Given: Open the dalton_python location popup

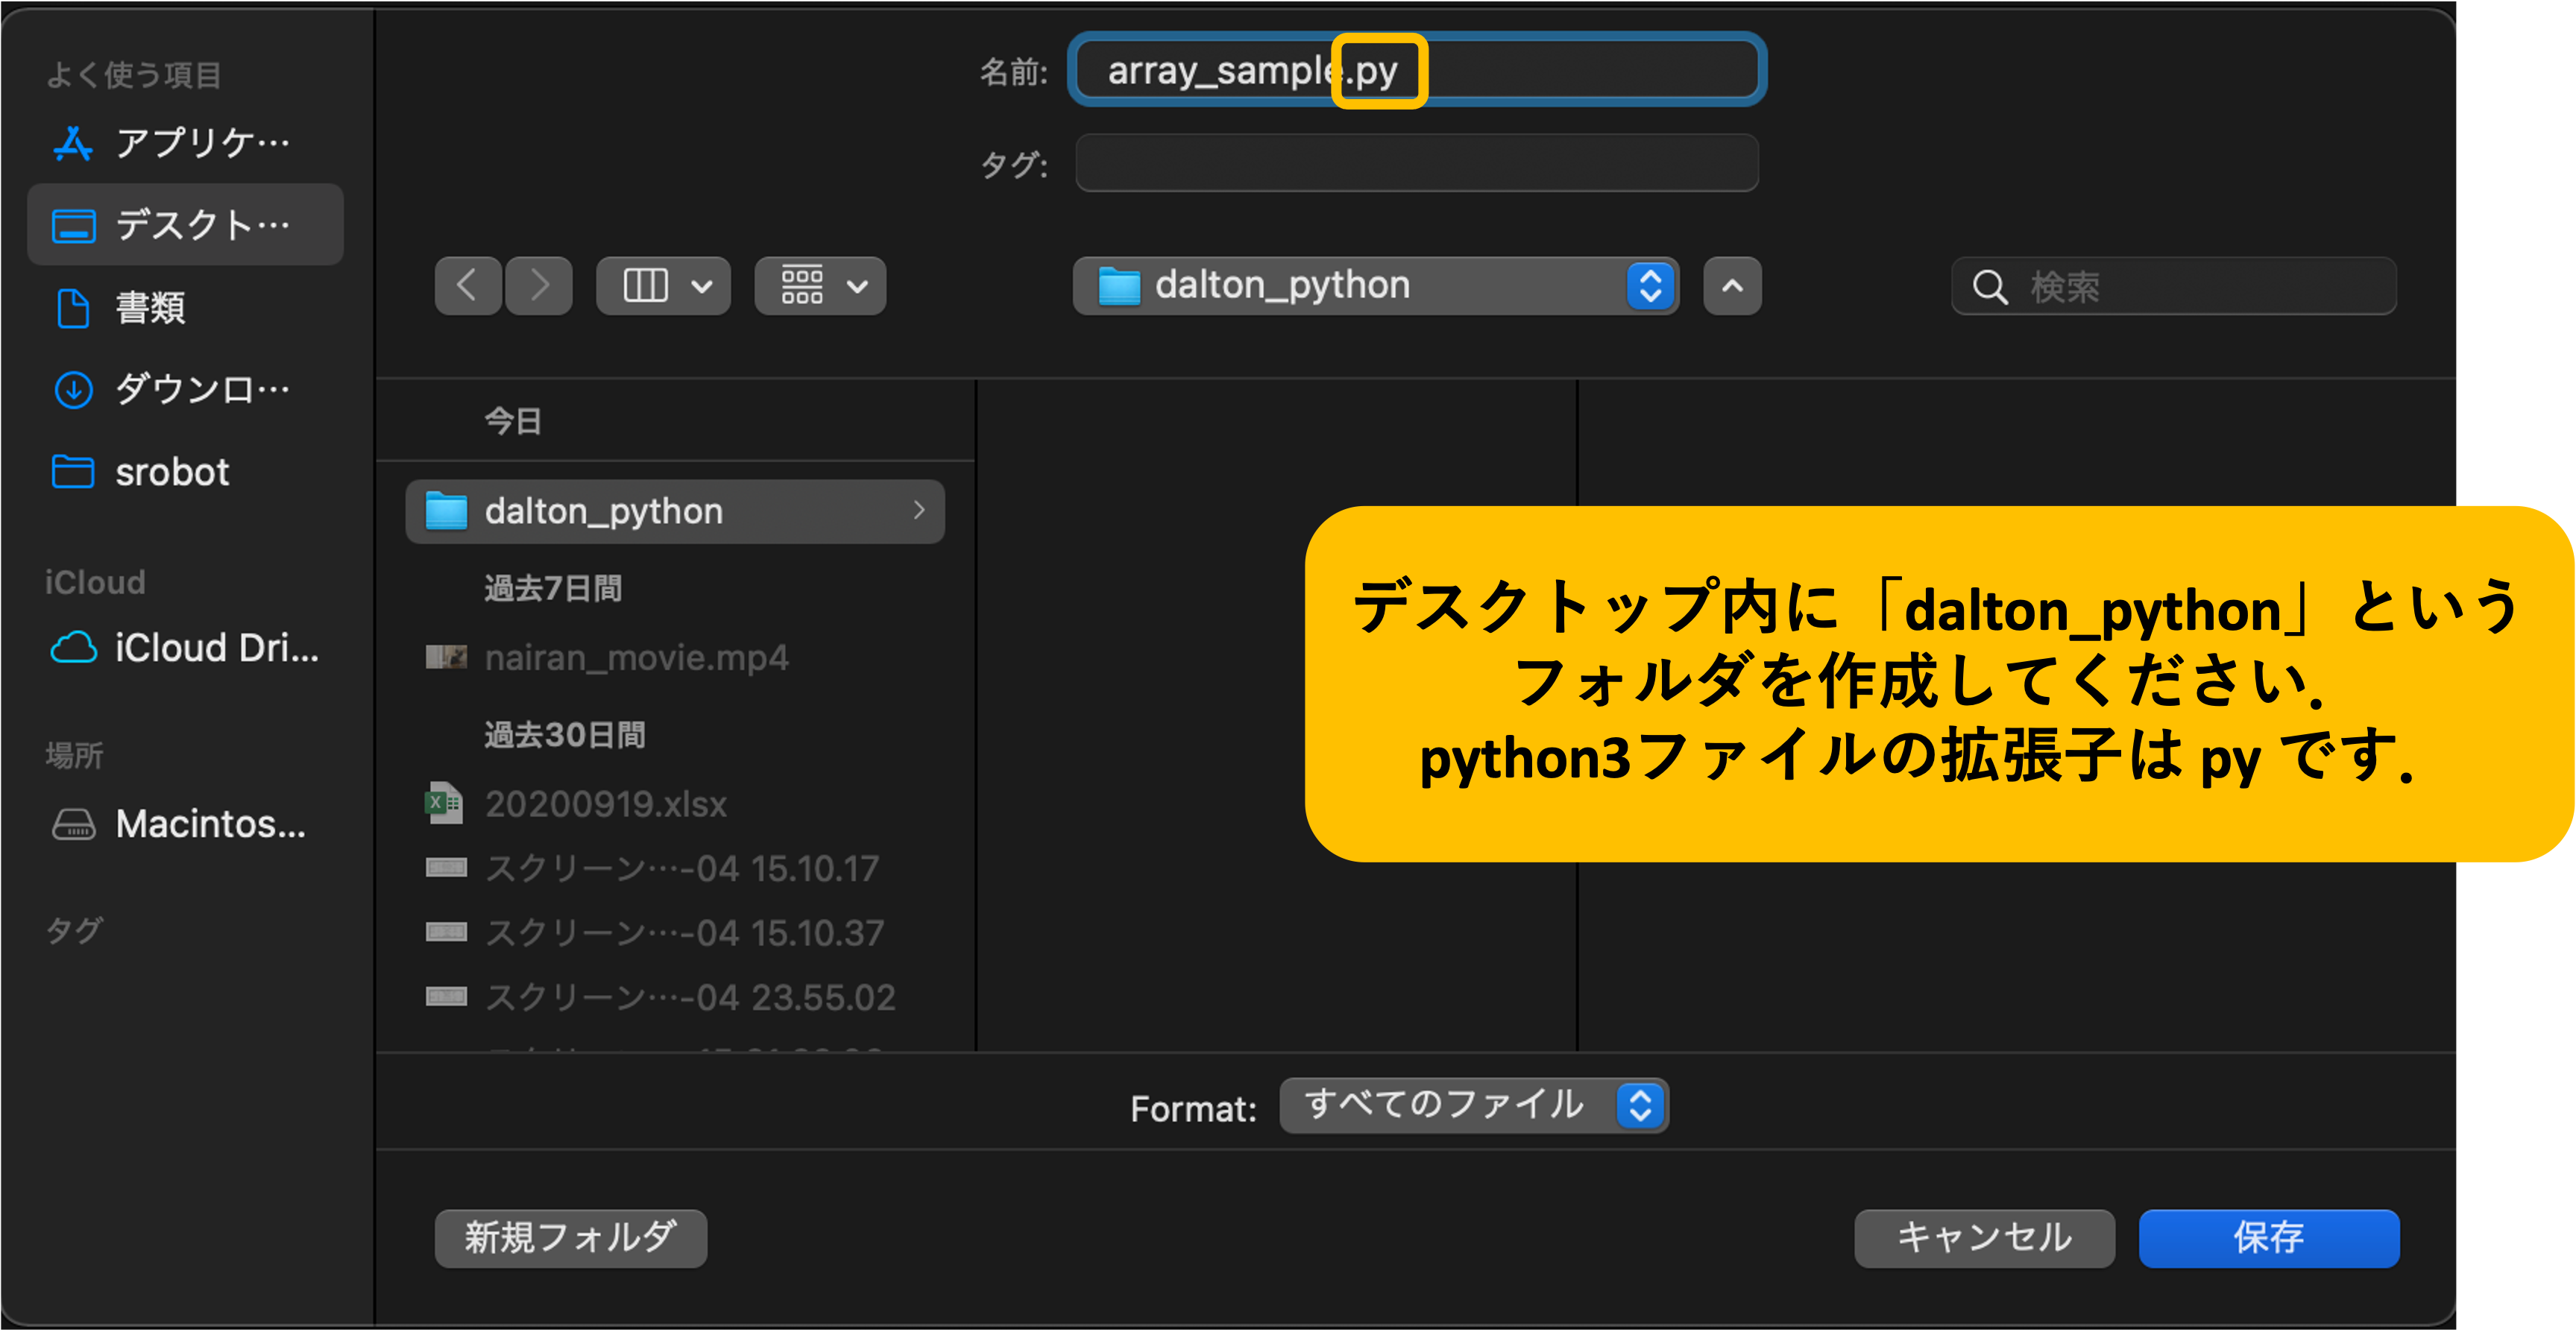Looking at the screenshot, I should tap(1375, 286).
